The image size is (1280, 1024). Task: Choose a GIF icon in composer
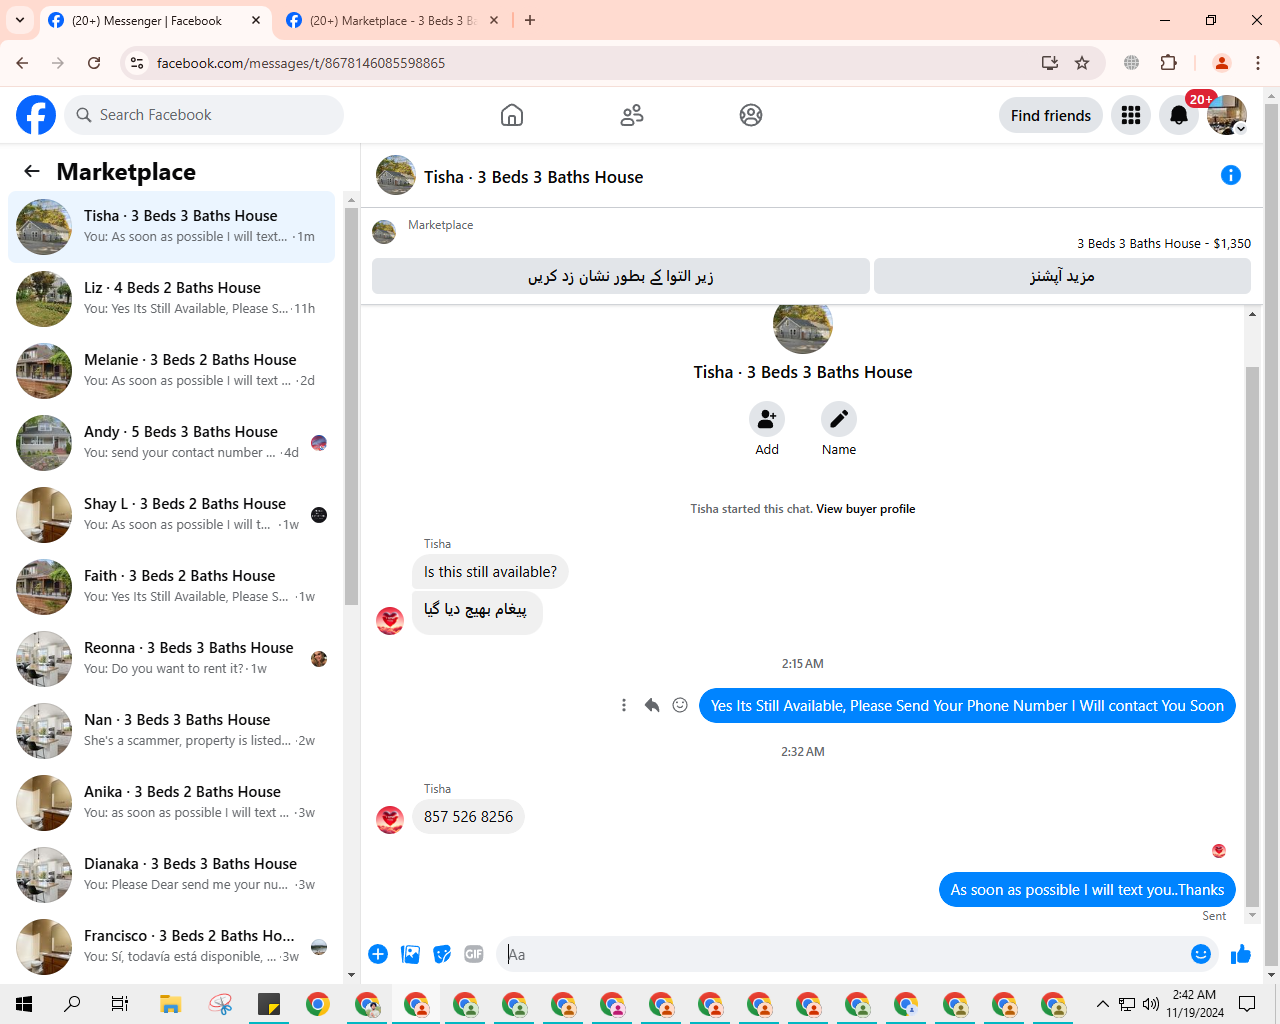(474, 954)
